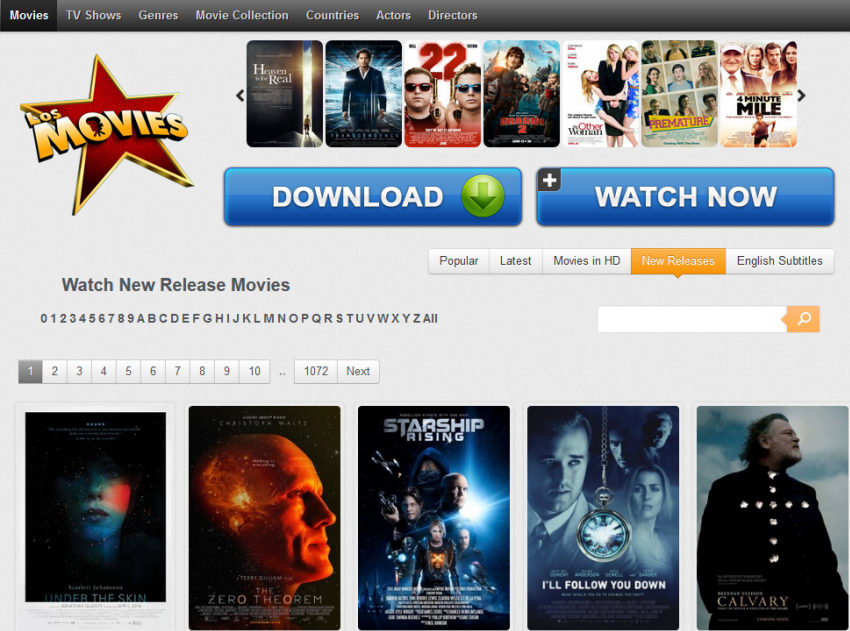Open the Genres menu item
Image resolution: width=850 pixels, height=631 pixels.
tap(158, 15)
